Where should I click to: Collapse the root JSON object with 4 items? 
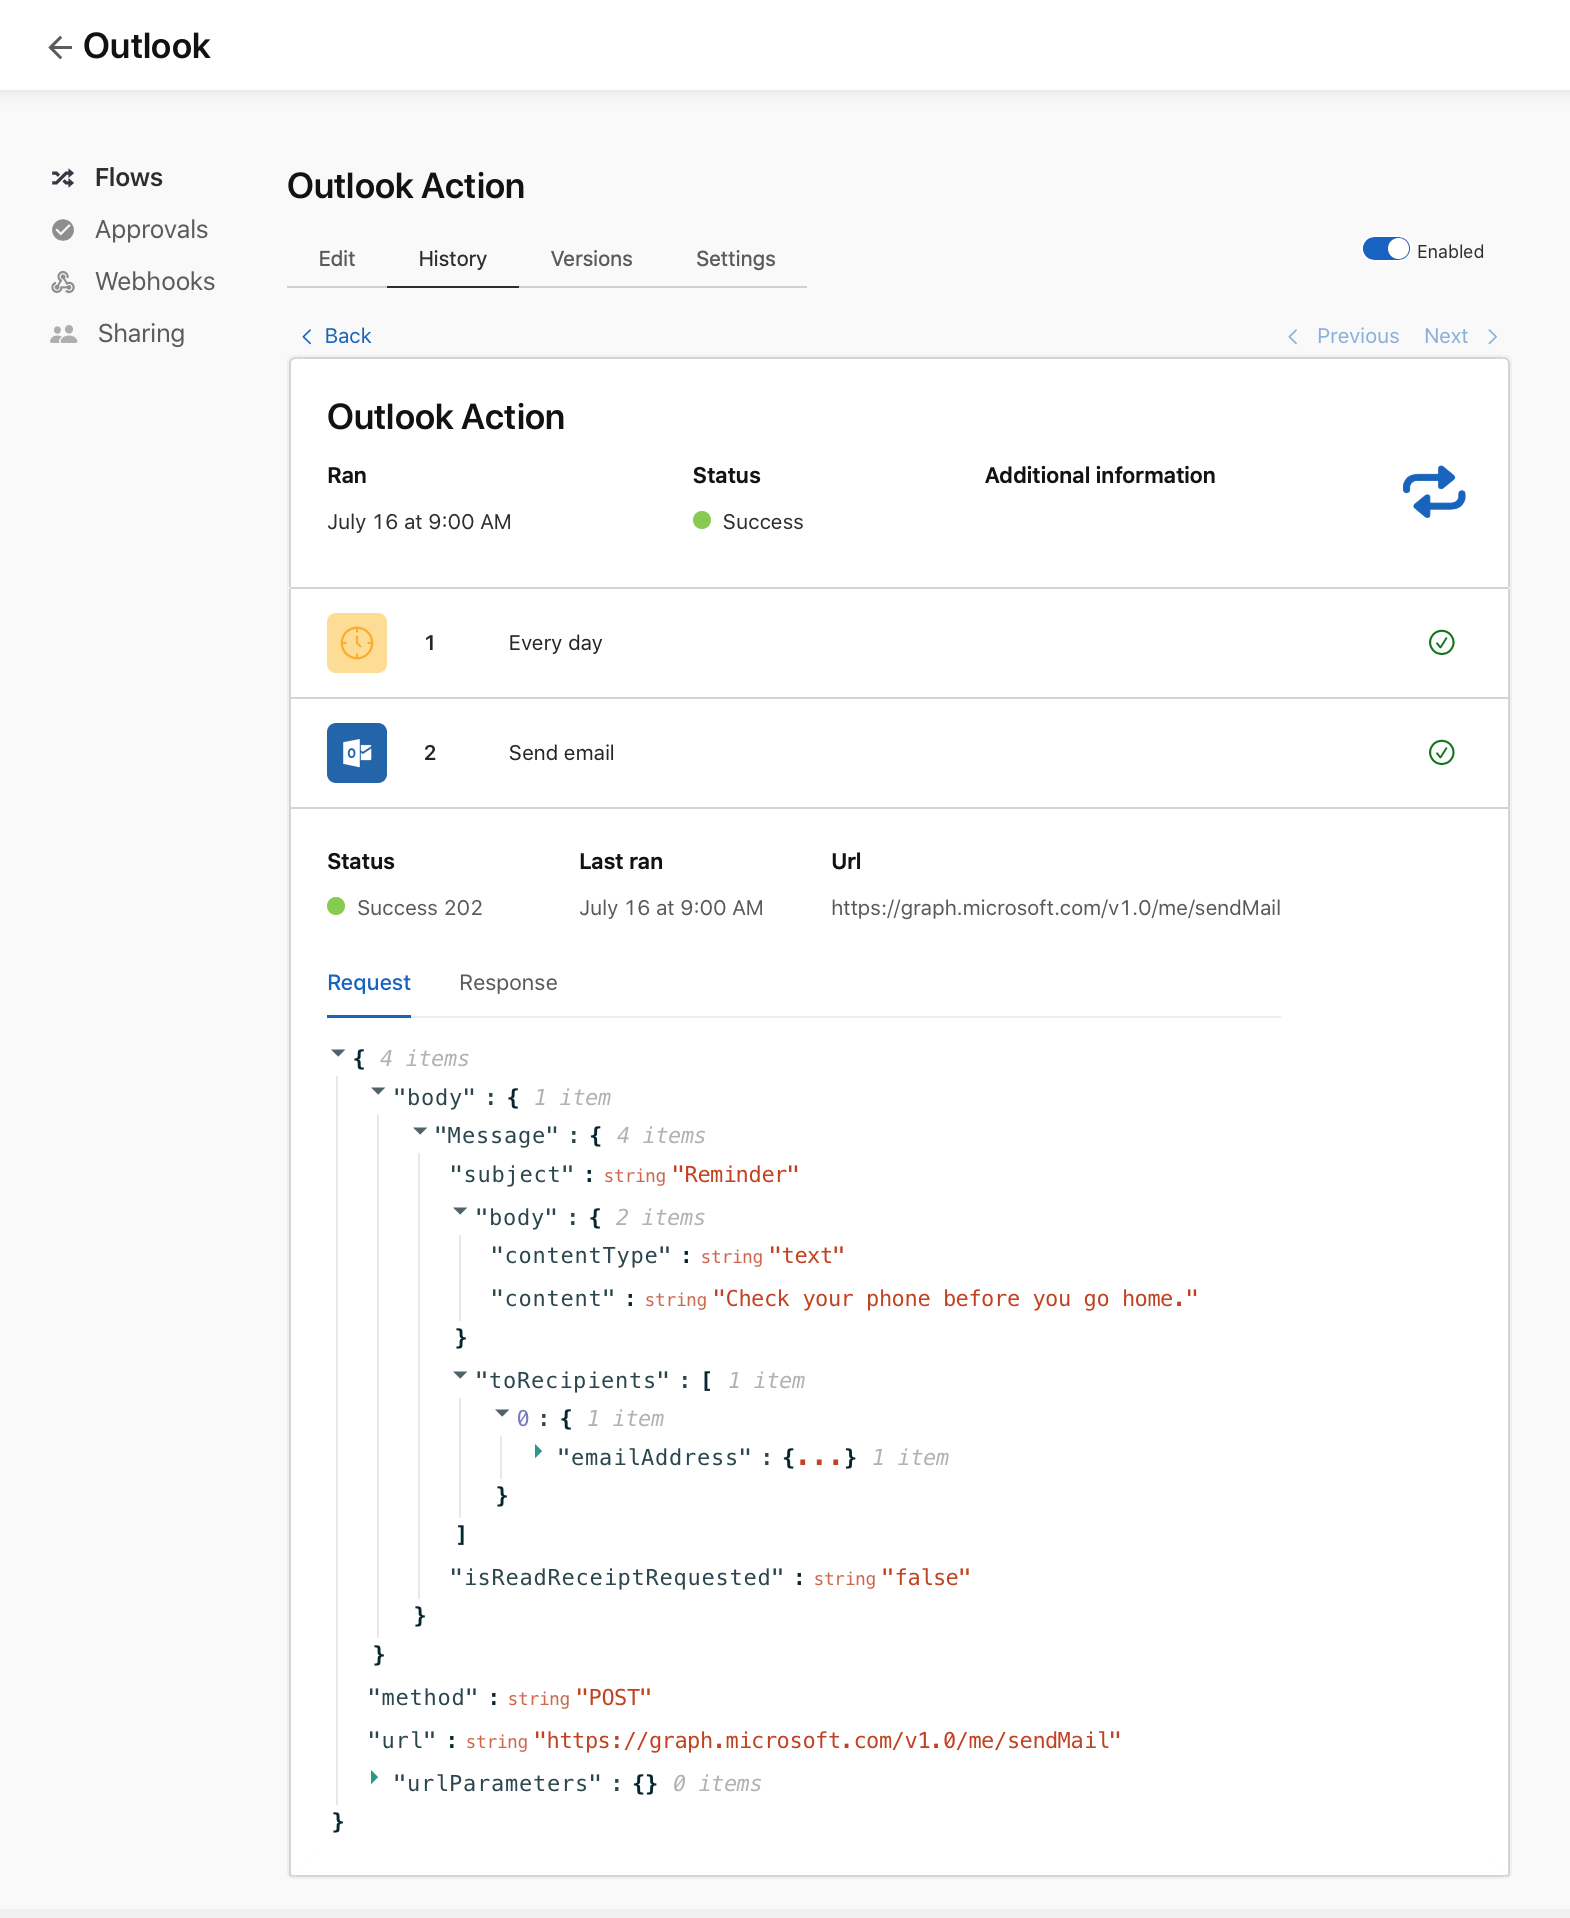click(x=338, y=1054)
